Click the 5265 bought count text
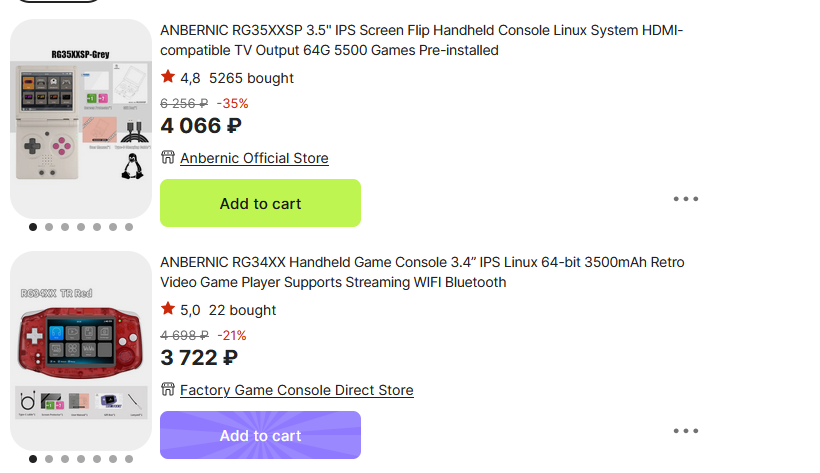The image size is (820, 473). (251, 78)
